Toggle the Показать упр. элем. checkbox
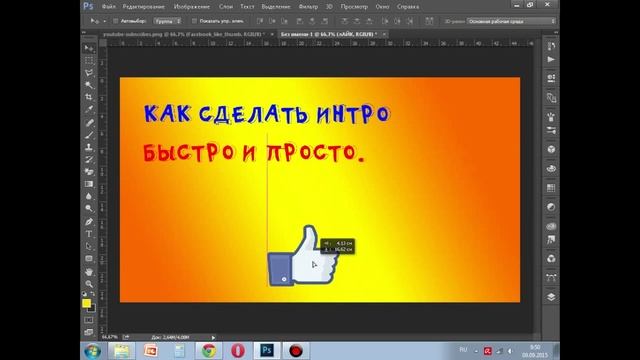The image size is (640, 360). pyautogui.click(x=194, y=21)
